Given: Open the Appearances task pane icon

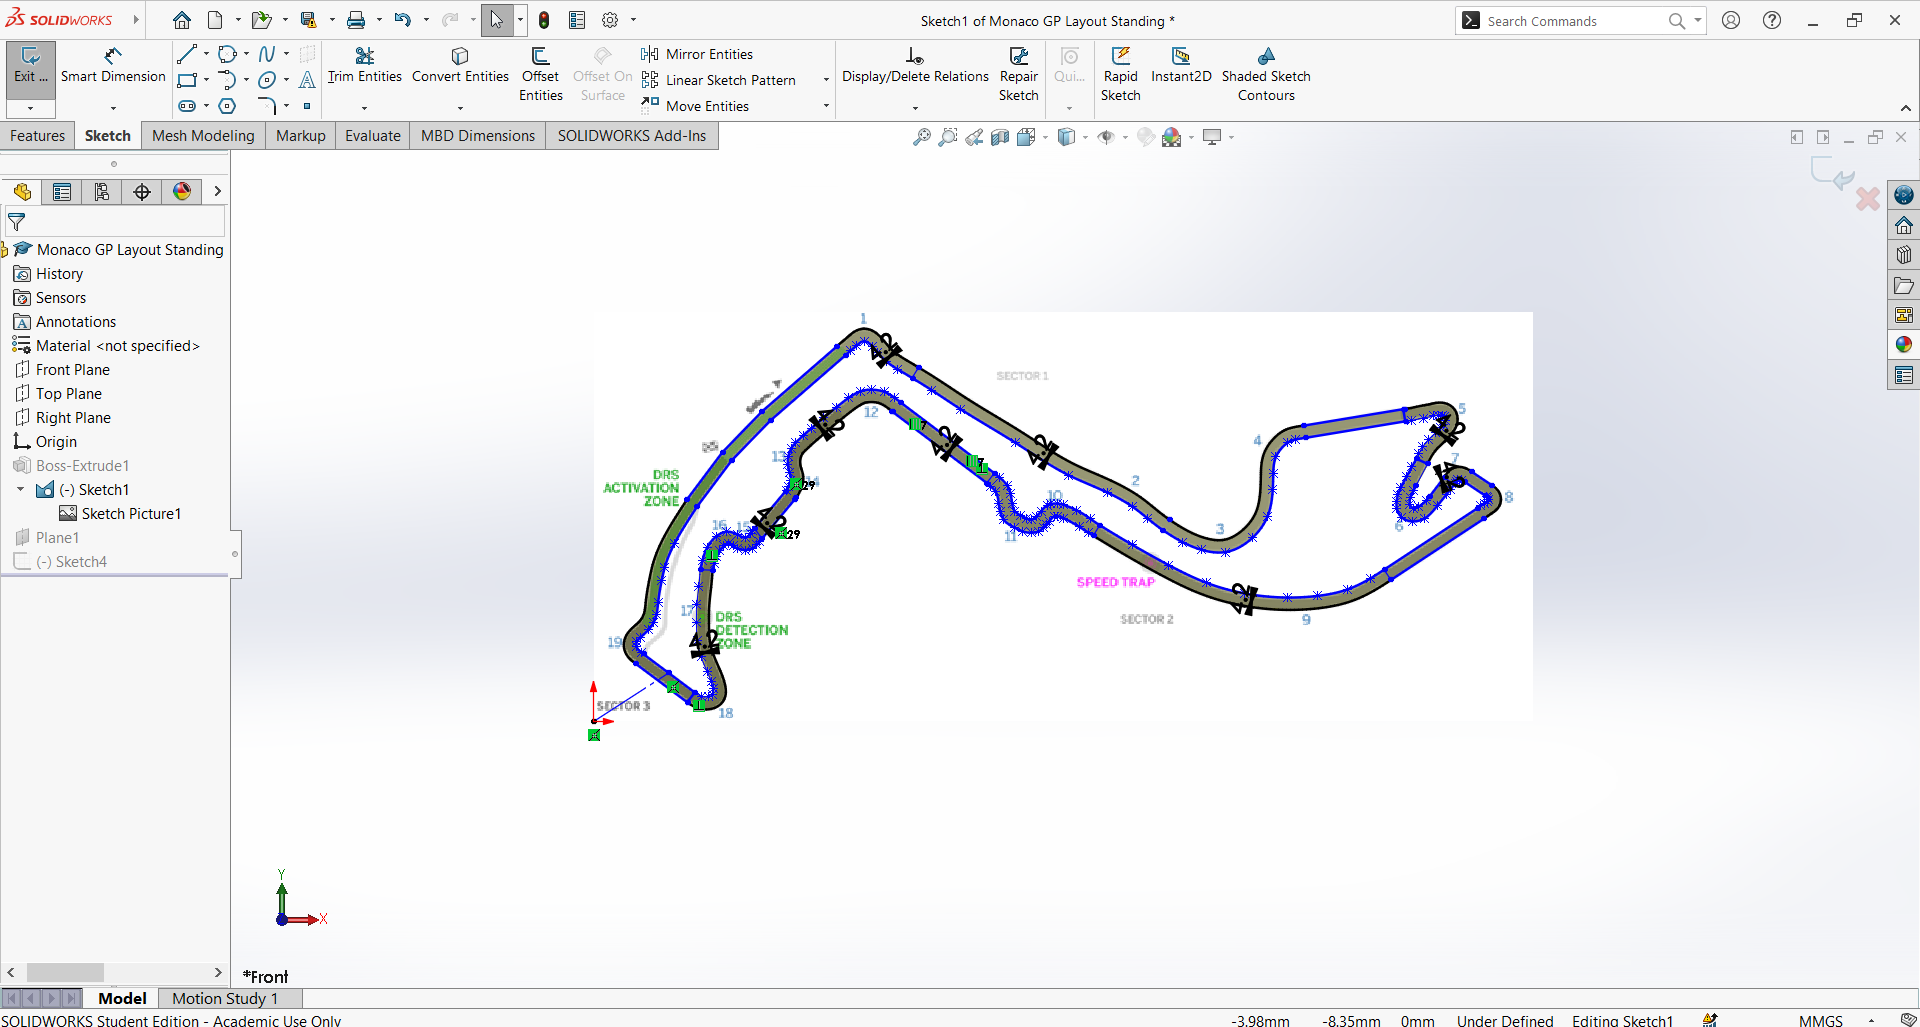Looking at the screenshot, I should (x=1904, y=345).
